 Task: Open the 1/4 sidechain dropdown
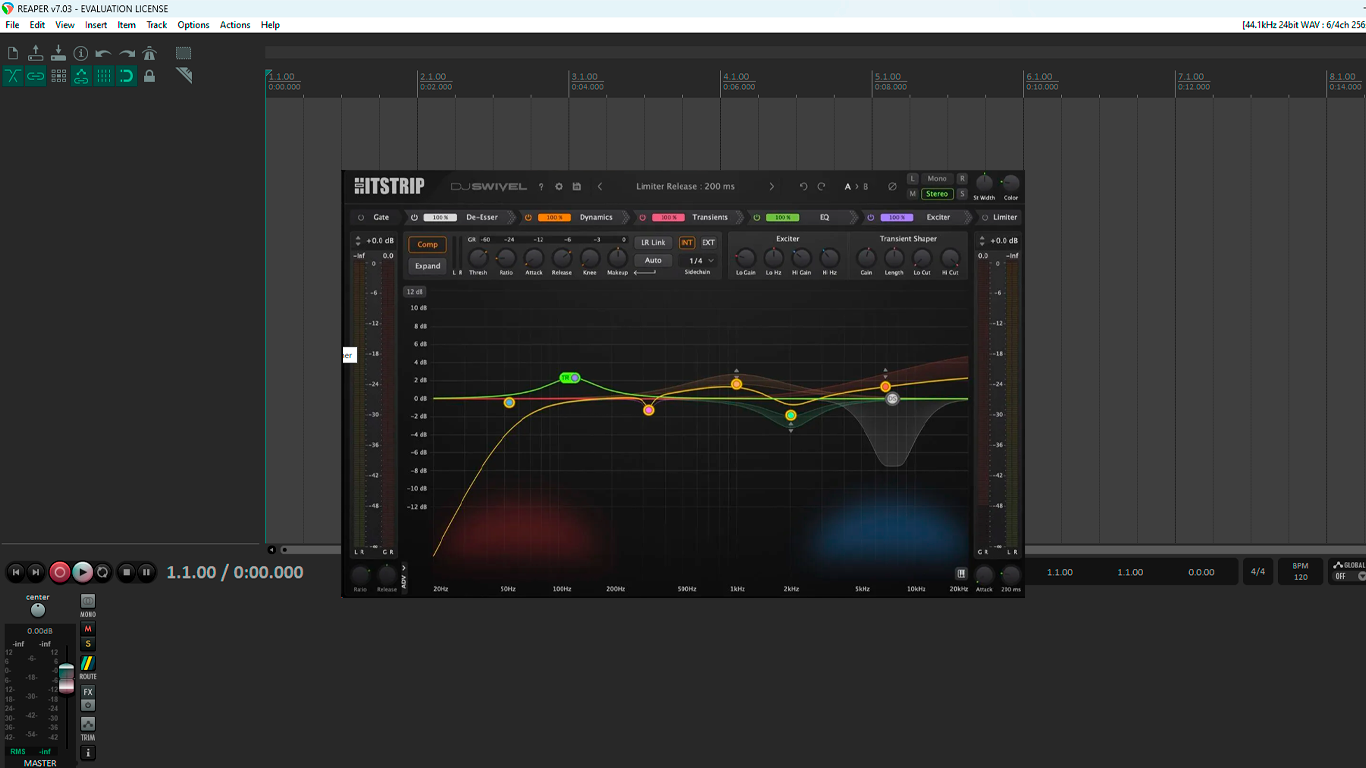701,261
